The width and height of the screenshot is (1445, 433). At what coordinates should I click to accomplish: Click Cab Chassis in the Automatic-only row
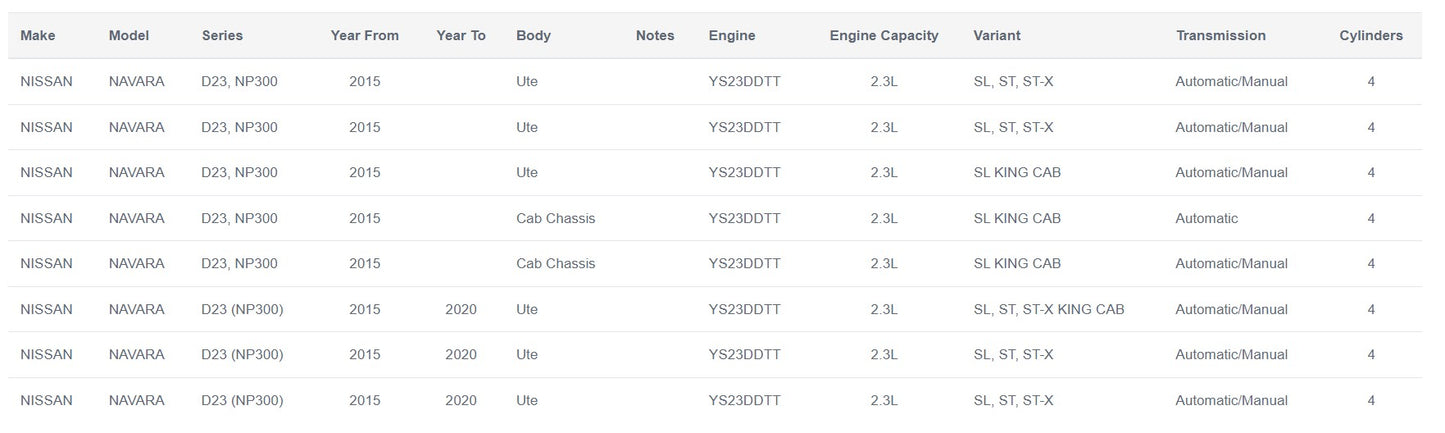pos(555,218)
